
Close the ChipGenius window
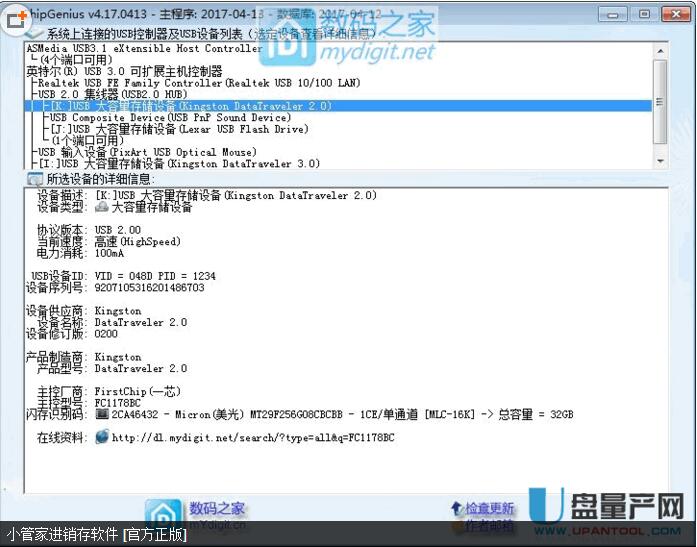tap(676, 14)
